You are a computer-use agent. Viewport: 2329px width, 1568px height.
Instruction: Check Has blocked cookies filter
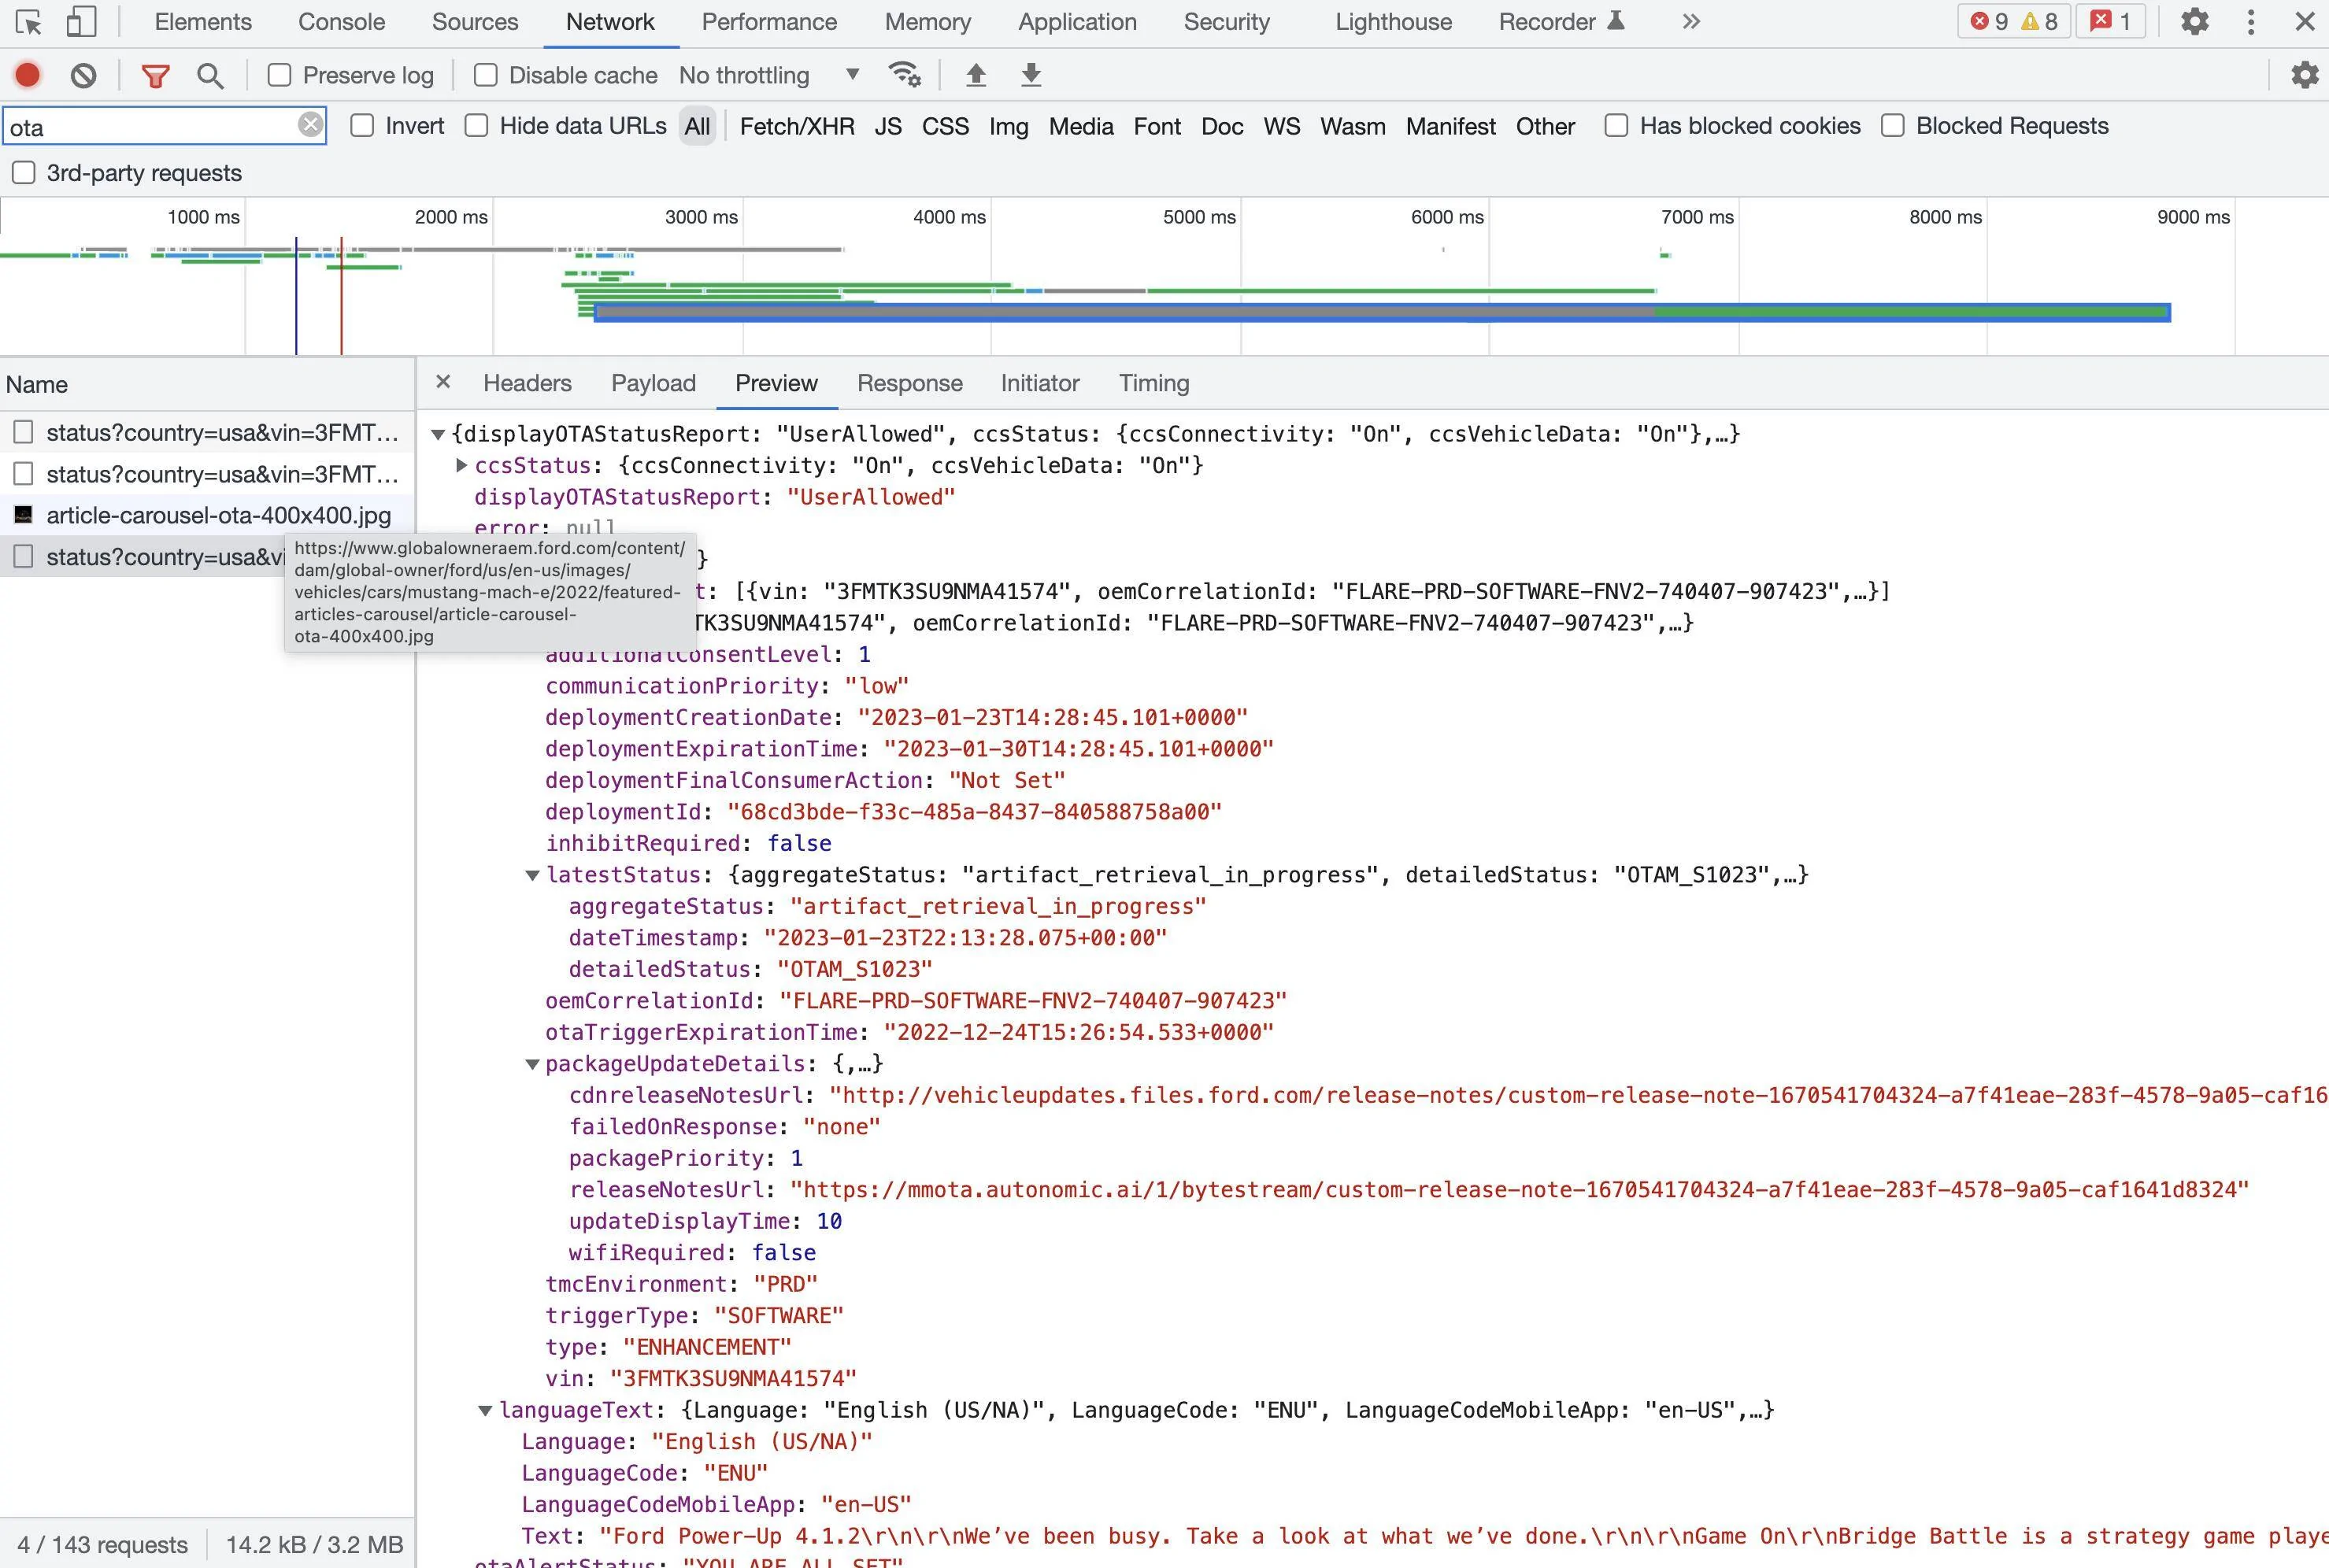[1616, 126]
